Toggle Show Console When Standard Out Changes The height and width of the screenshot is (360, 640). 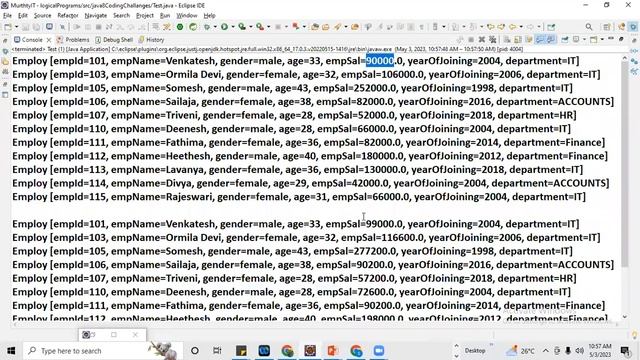point(540,40)
